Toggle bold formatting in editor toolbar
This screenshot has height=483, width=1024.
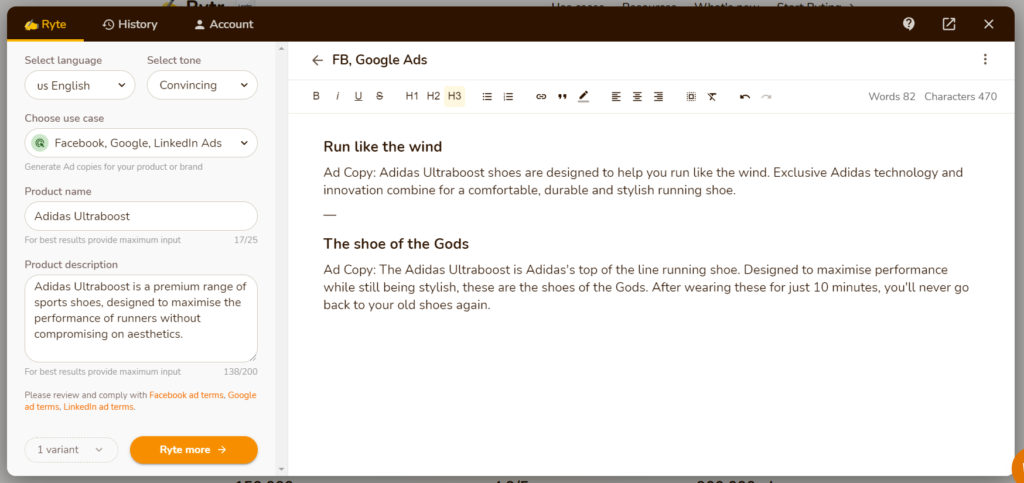click(316, 97)
